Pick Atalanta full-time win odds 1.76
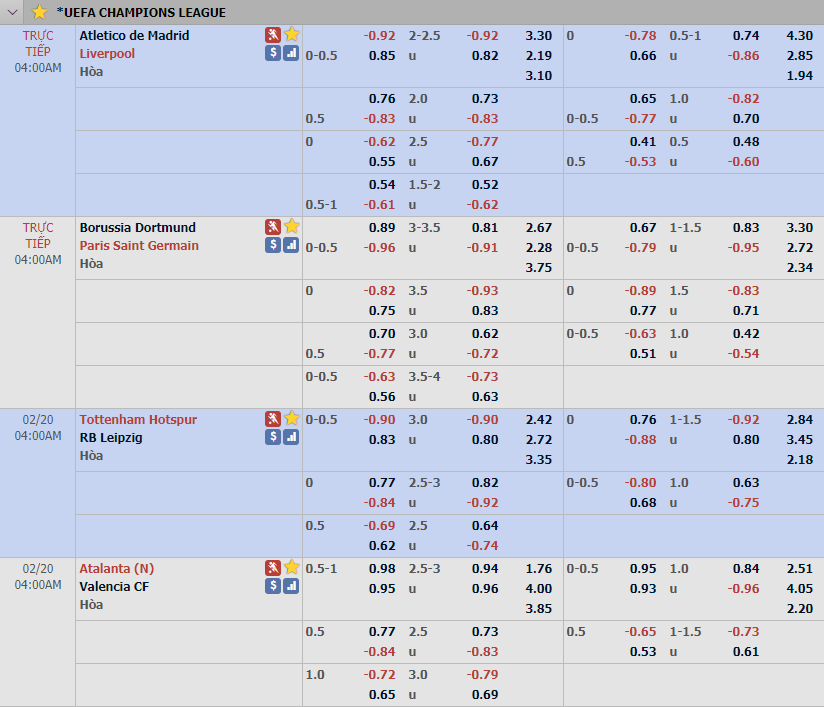 click(539, 569)
